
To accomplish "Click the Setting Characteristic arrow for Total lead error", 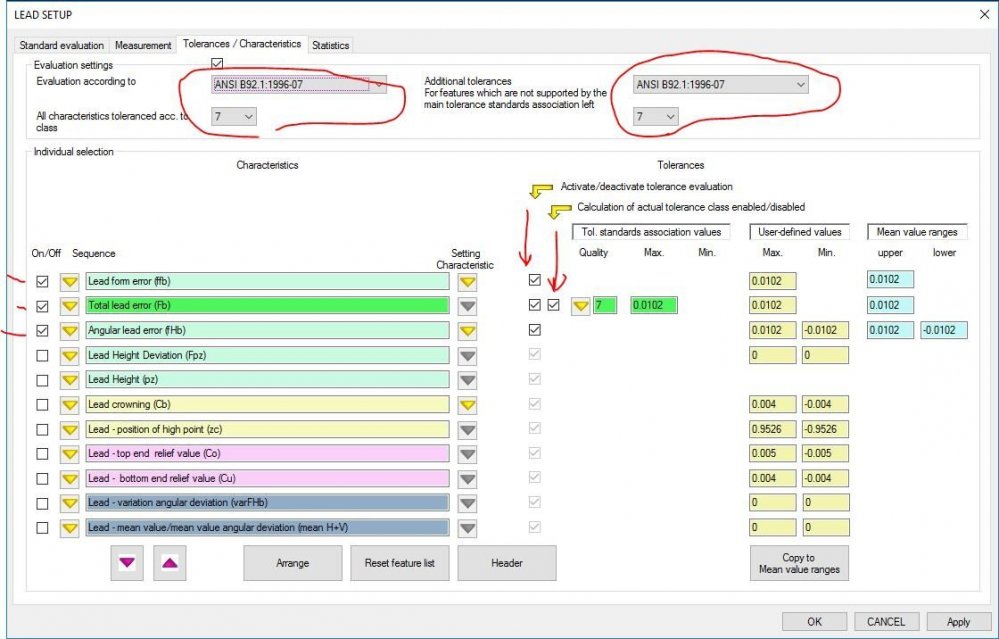I will pyautogui.click(x=467, y=306).
